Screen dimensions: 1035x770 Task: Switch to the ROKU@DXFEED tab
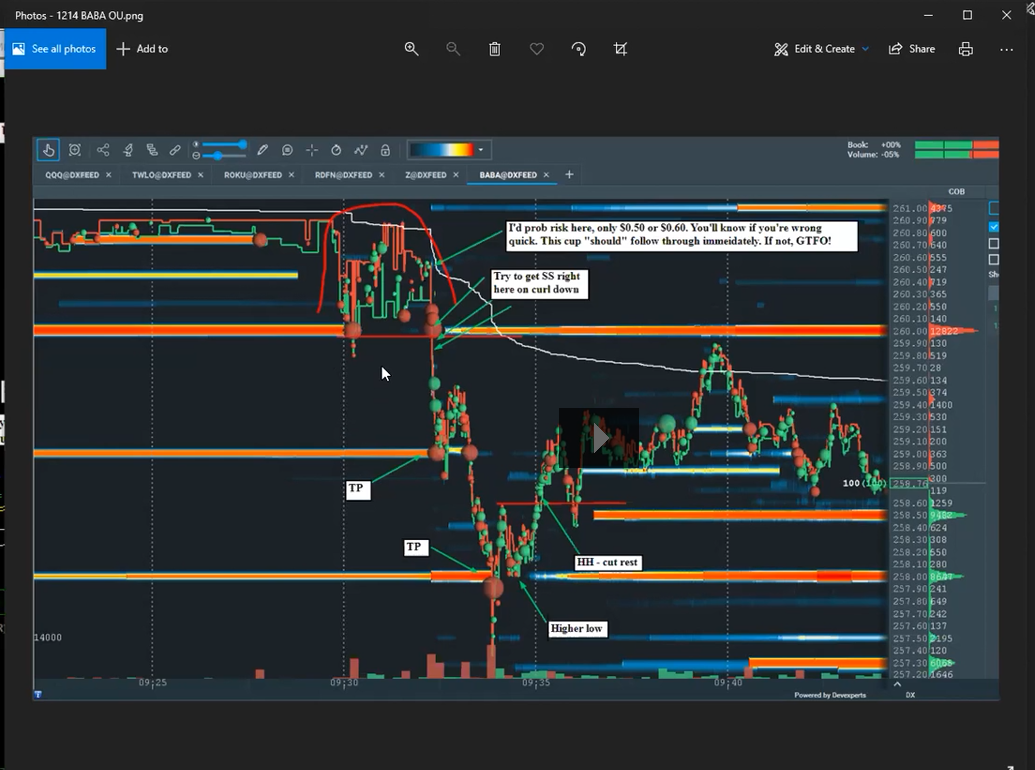tap(253, 175)
